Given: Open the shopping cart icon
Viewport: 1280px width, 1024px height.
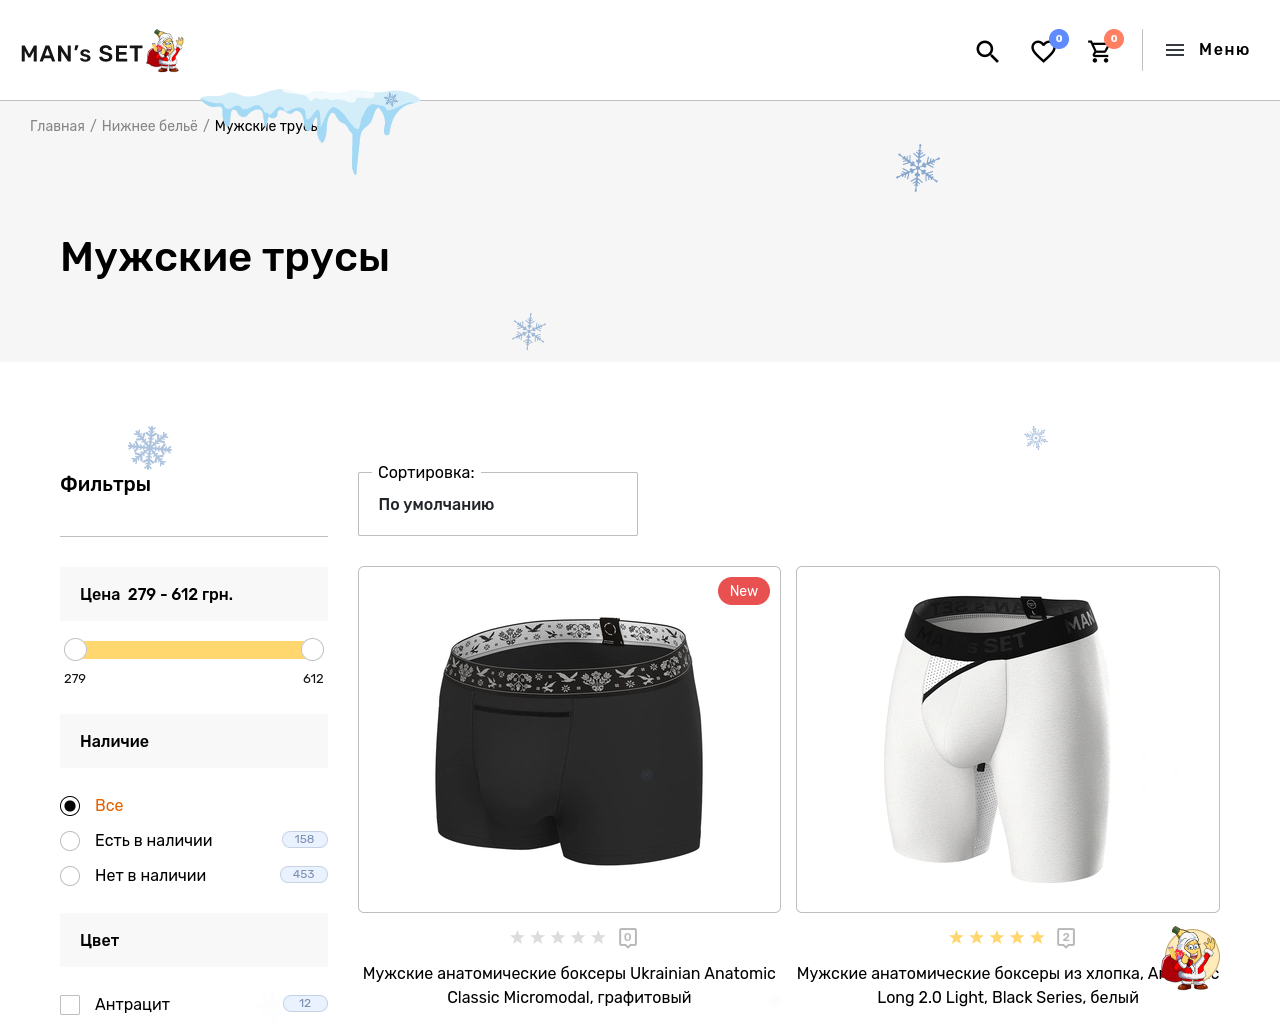Looking at the screenshot, I should pos(1100,51).
